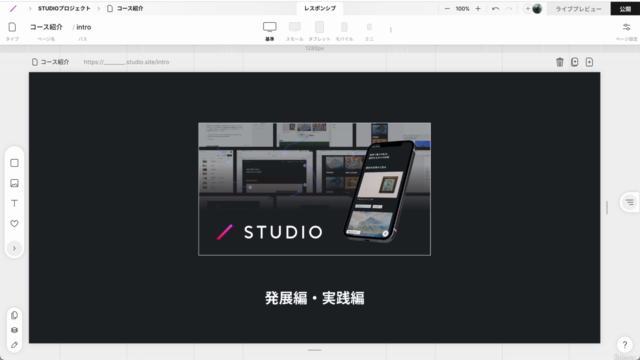Image resolution: width=640 pixels, height=360 pixels.
Task: Select the モバイル breakpoint
Action: pos(344,31)
